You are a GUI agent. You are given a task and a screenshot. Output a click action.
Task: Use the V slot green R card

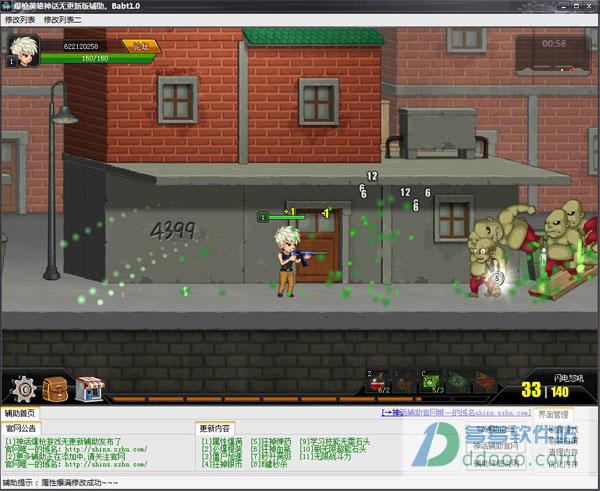tap(458, 382)
